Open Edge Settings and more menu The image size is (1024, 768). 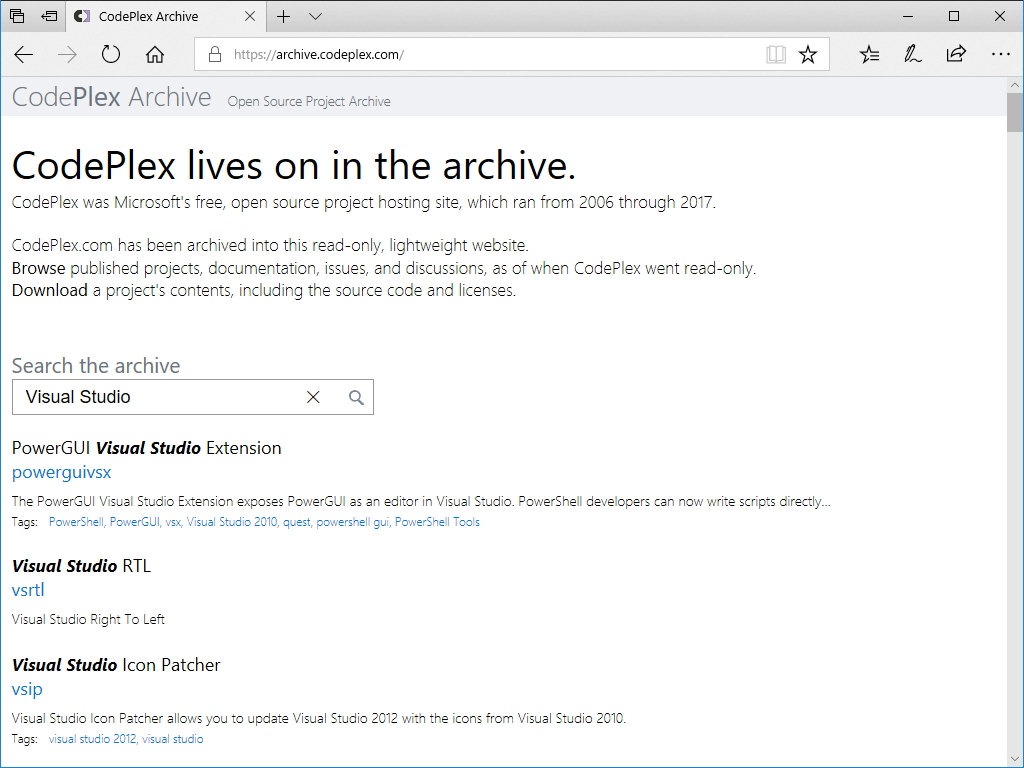pyautogui.click(x=1001, y=55)
